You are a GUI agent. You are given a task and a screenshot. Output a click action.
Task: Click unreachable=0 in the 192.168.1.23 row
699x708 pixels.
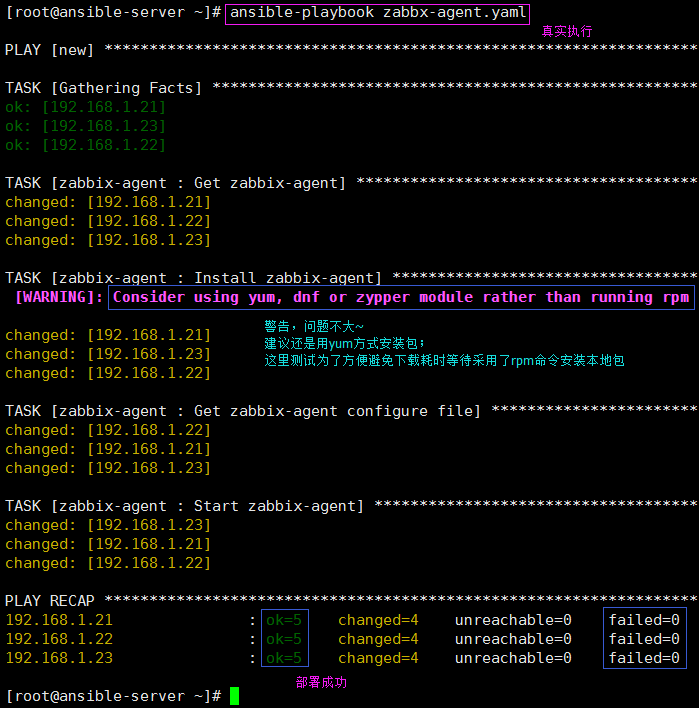[513, 658]
